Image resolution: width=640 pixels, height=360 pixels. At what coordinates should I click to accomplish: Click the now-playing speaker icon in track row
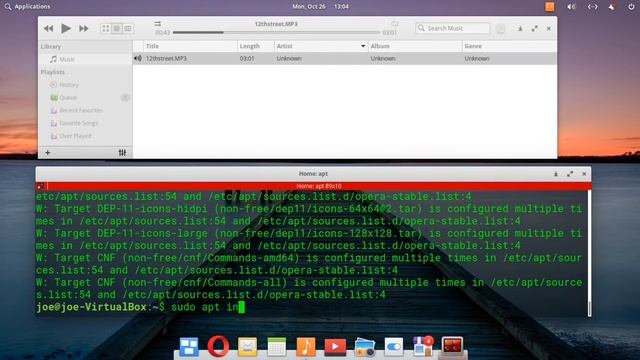[138, 58]
